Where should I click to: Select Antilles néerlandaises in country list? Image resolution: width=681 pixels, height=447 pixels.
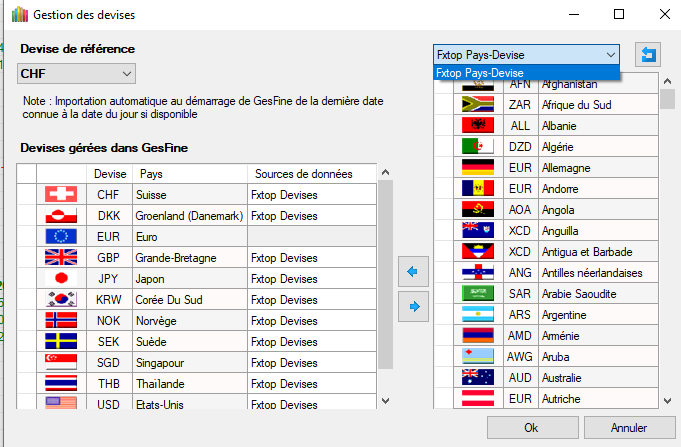[598, 272]
